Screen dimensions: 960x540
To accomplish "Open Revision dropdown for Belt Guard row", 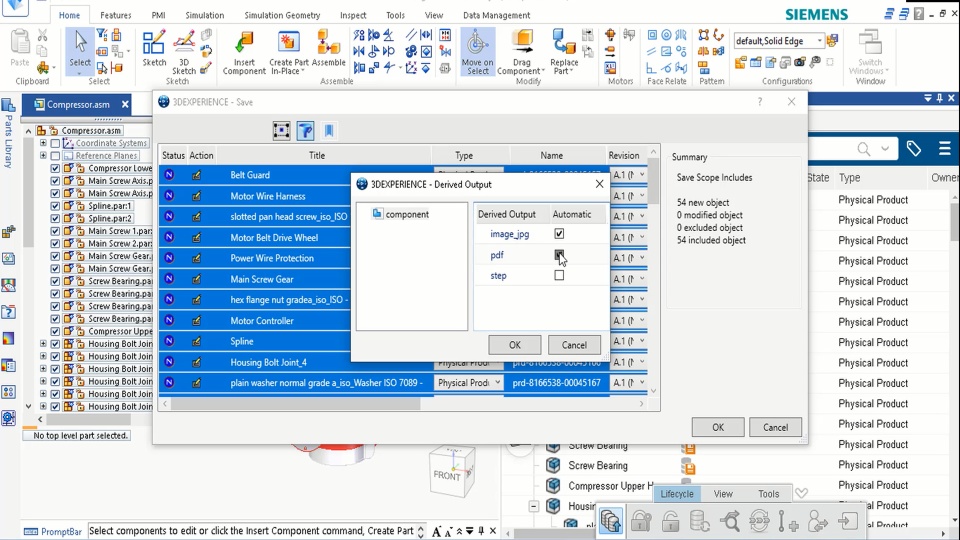I will tap(642, 175).
